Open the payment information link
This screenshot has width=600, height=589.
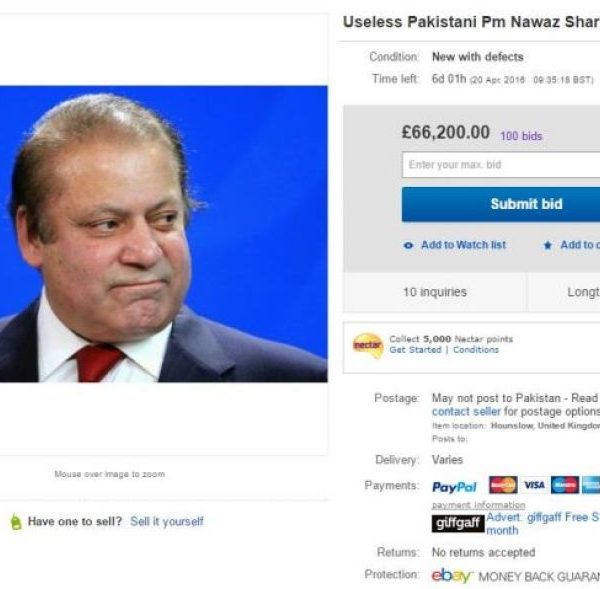478,505
